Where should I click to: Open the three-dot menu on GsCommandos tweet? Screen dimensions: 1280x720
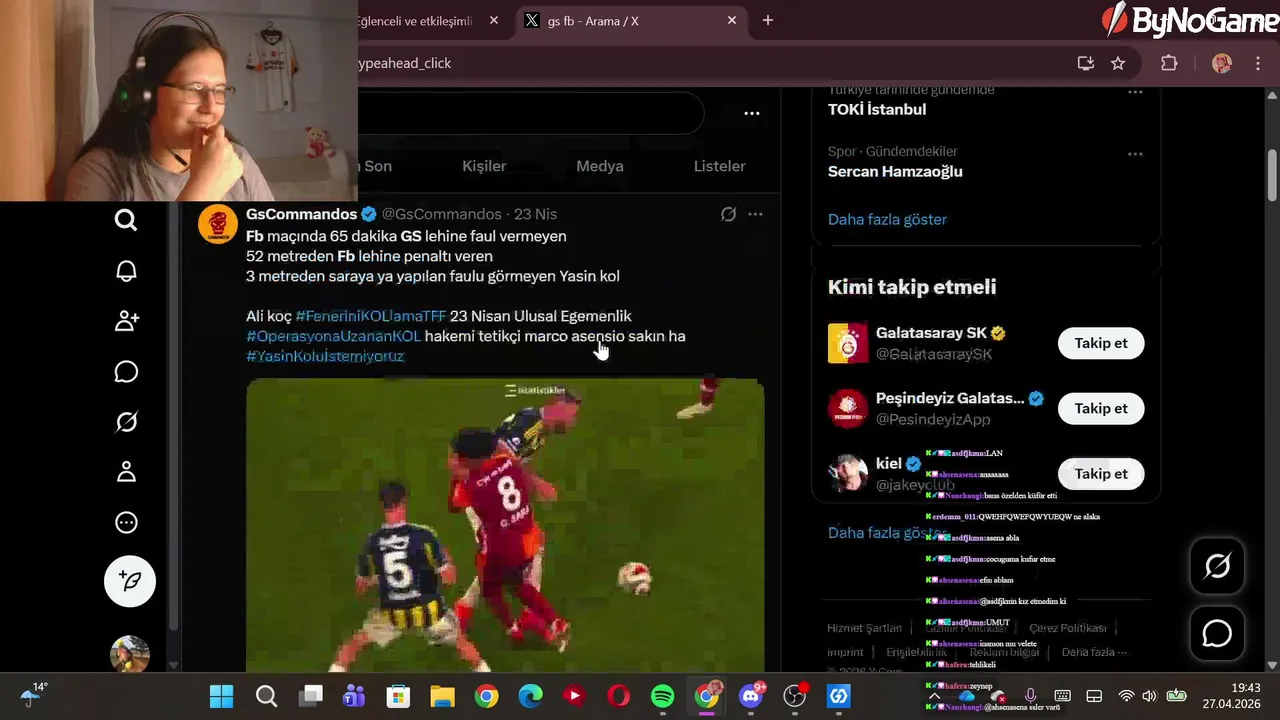(755, 214)
